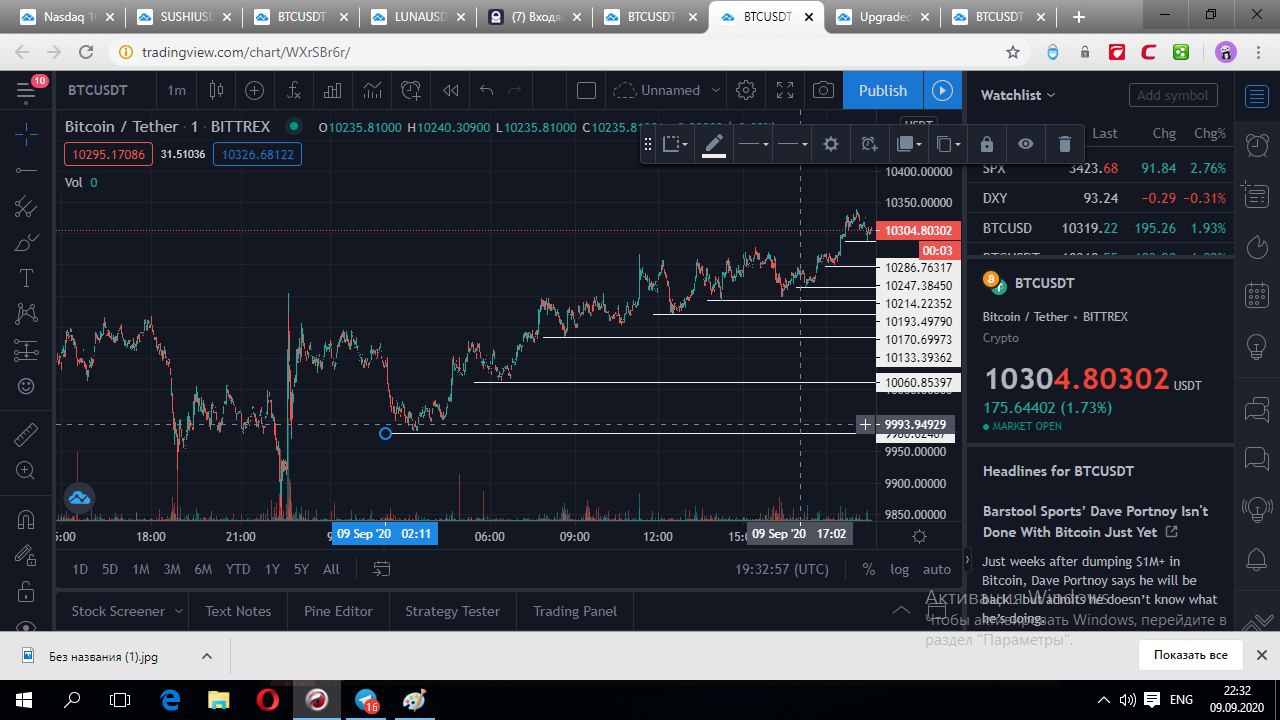This screenshot has width=1280, height=720.
Task: Select the trend line drawing tool
Action: 27,170
